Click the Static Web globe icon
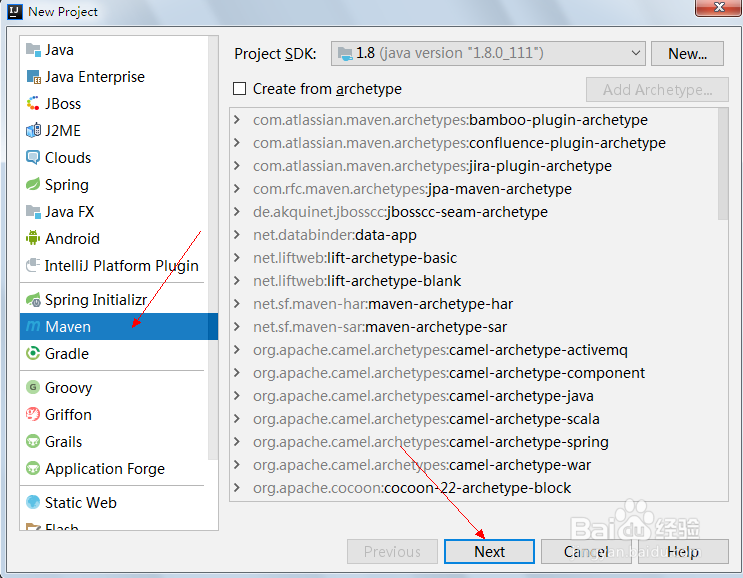743x578 pixels. 33,502
